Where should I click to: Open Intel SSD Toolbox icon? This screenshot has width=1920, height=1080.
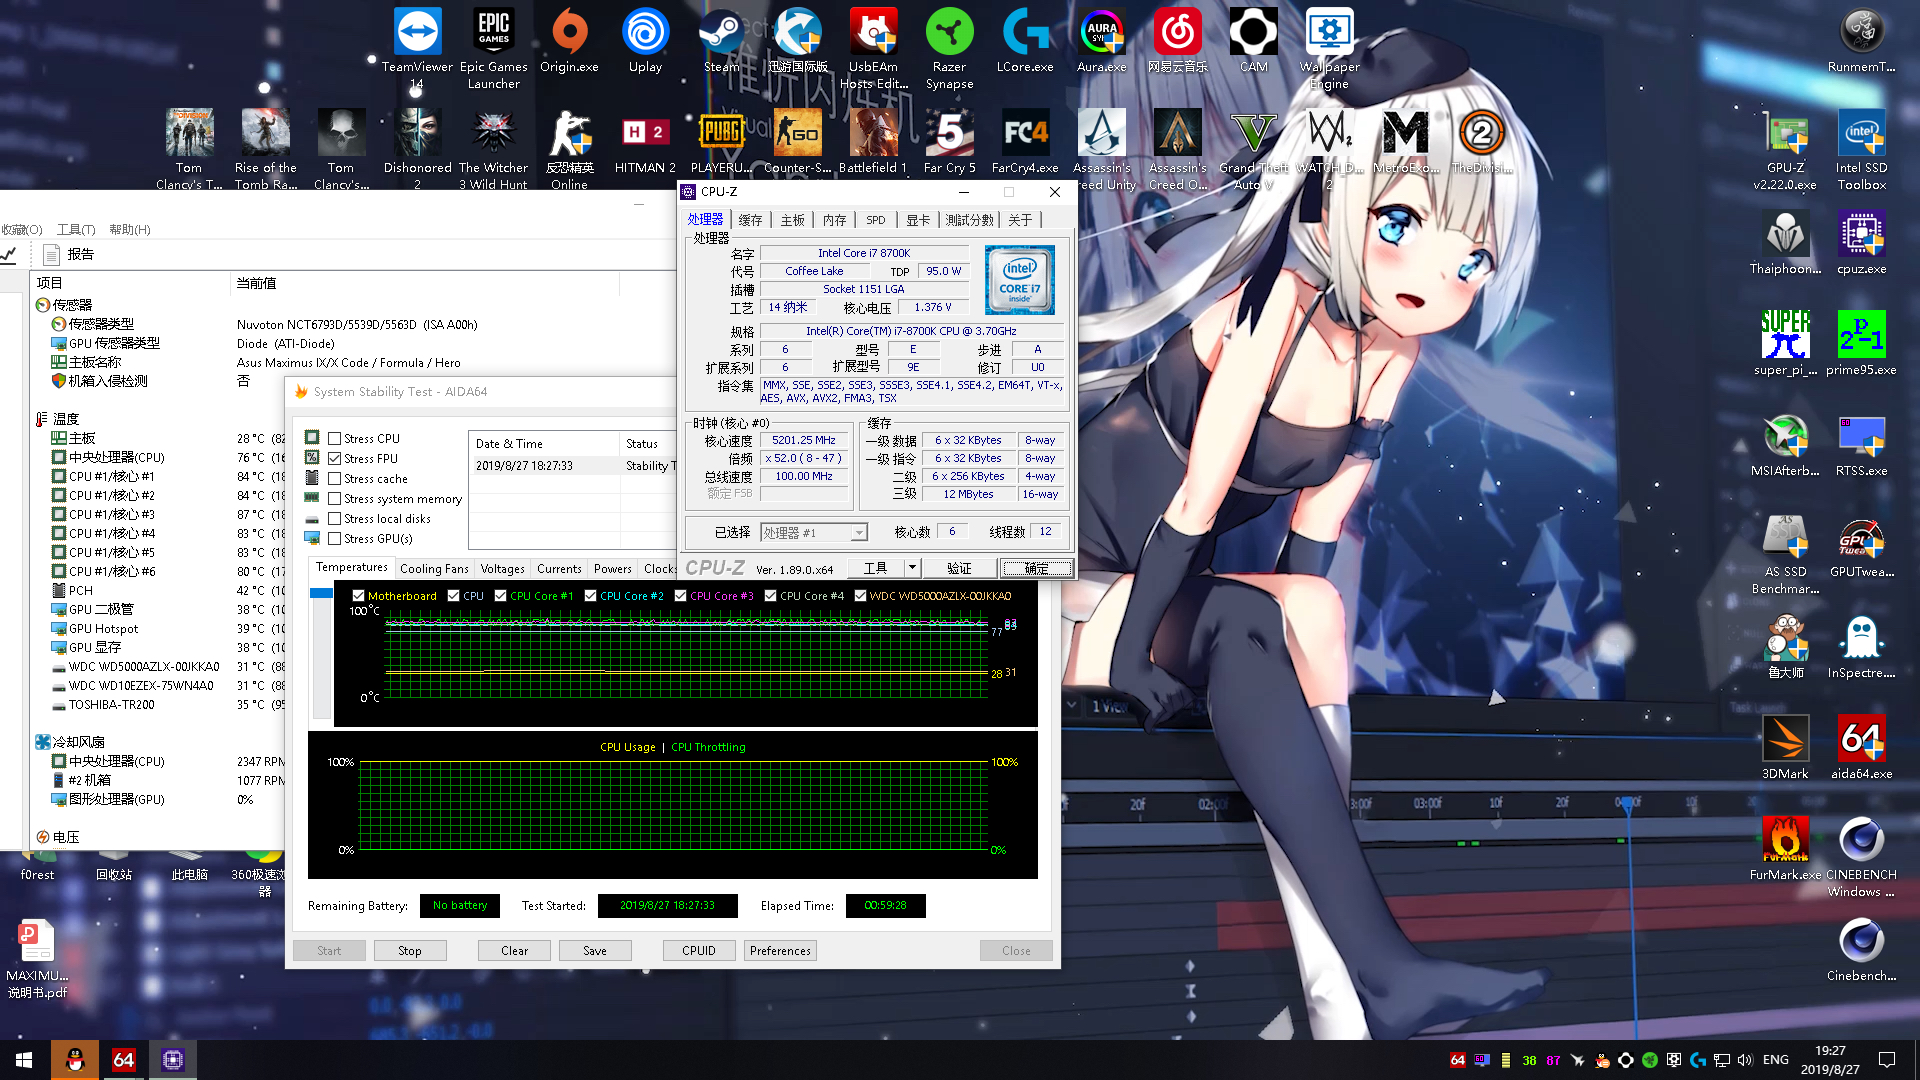1861,149
